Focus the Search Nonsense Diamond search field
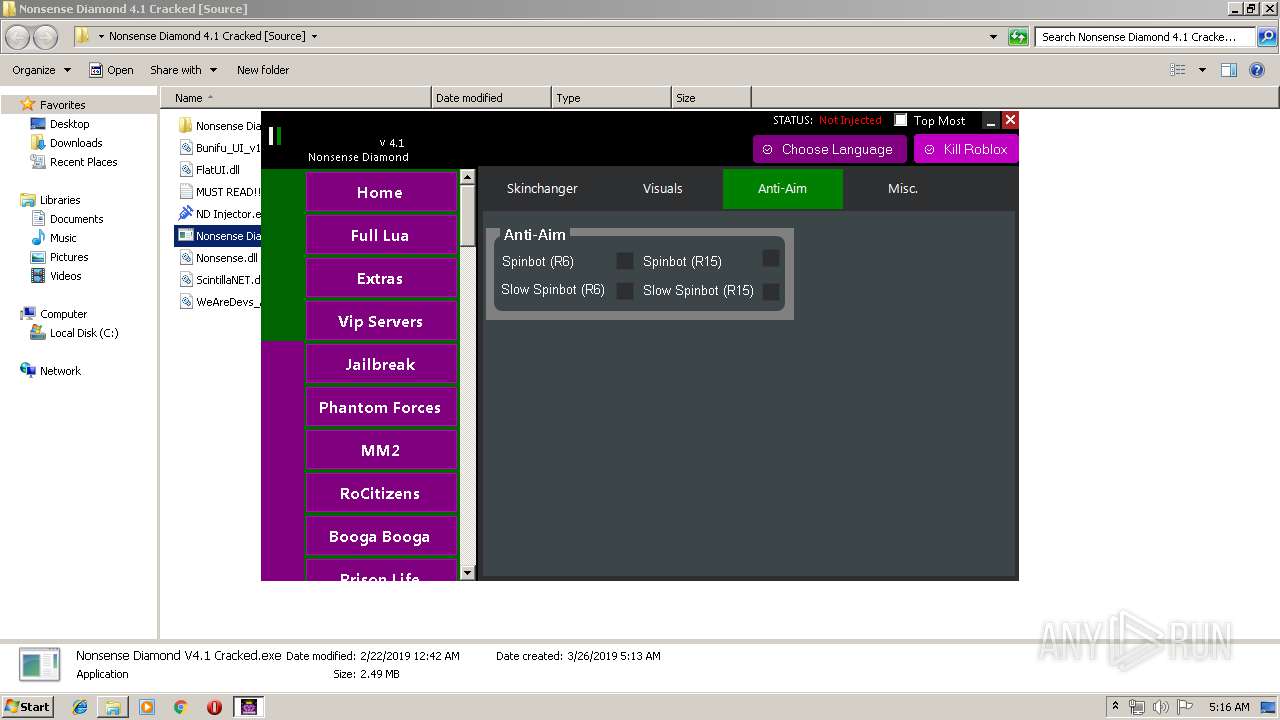Image resolution: width=1280 pixels, height=720 pixels. (1146, 37)
